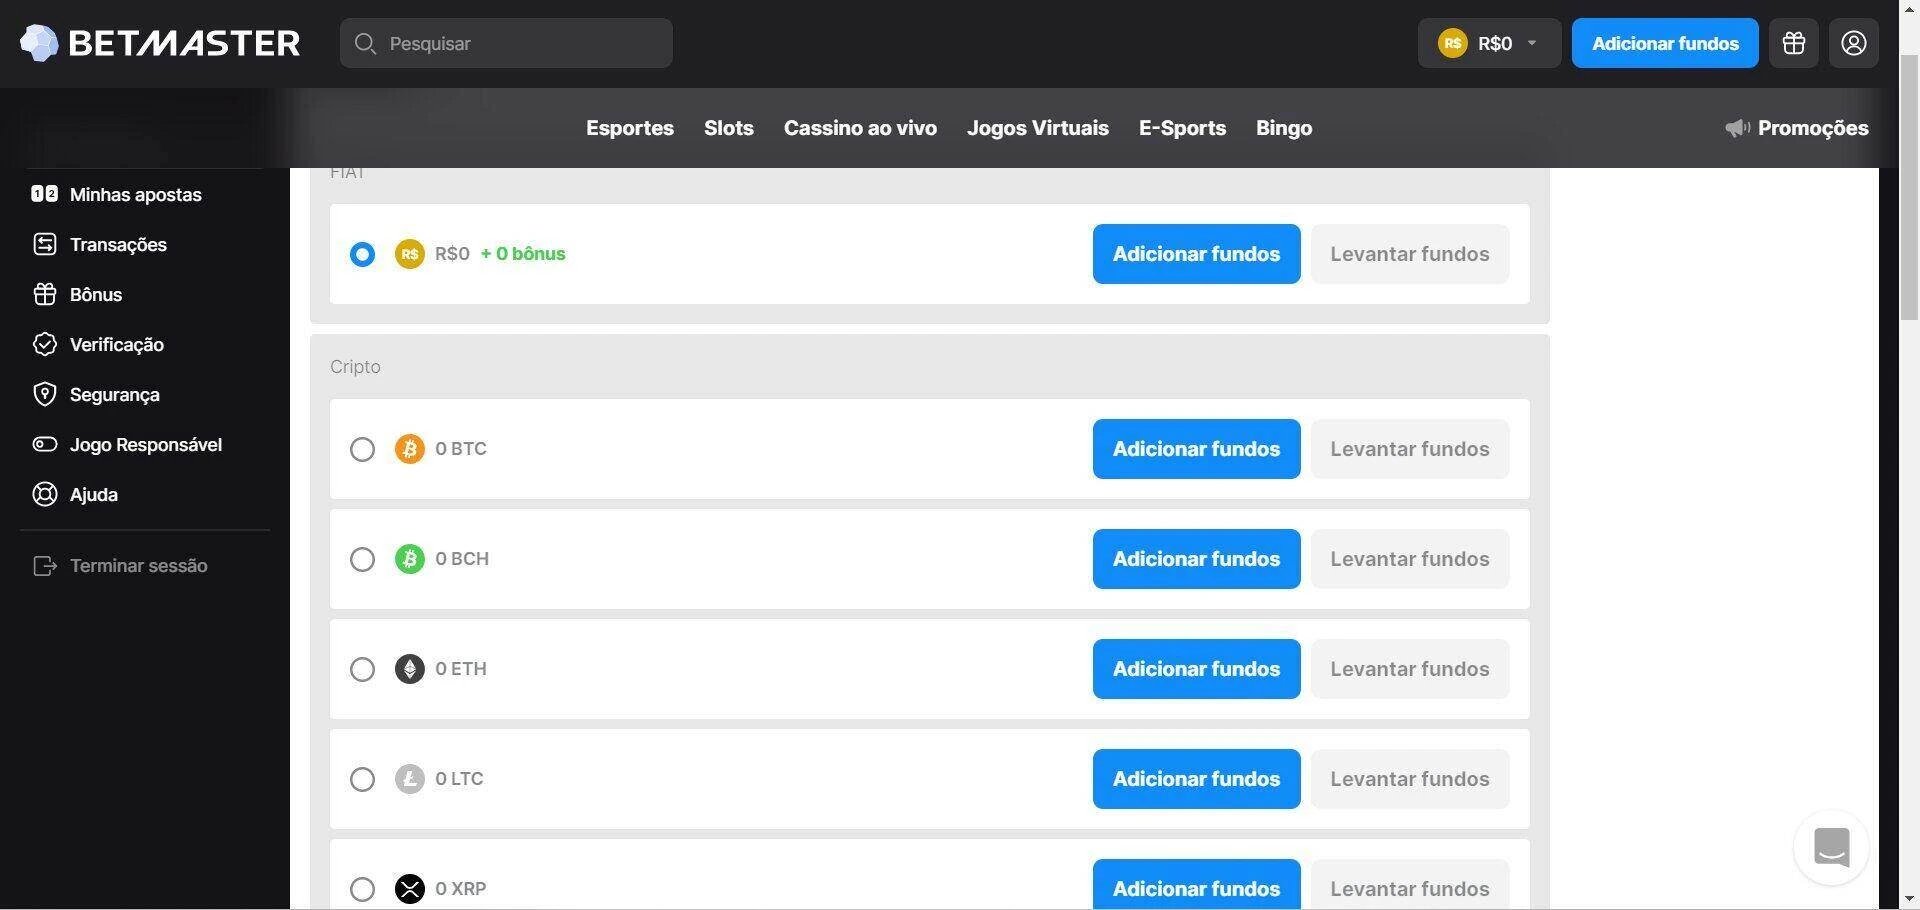Click the Verificação checkmark badge icon
This screenshot has height=910, width=1920.
tap(44, 344)
